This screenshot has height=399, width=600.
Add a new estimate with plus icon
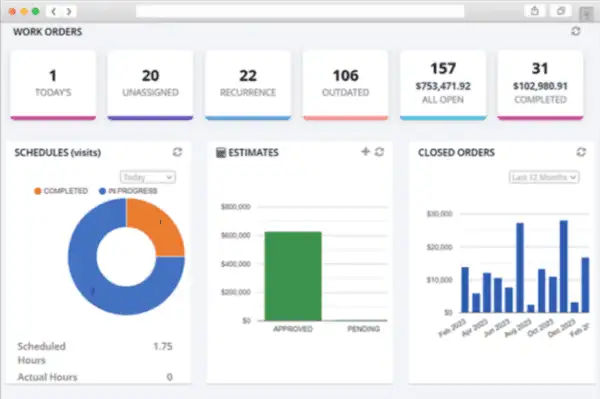coord(365,151)
